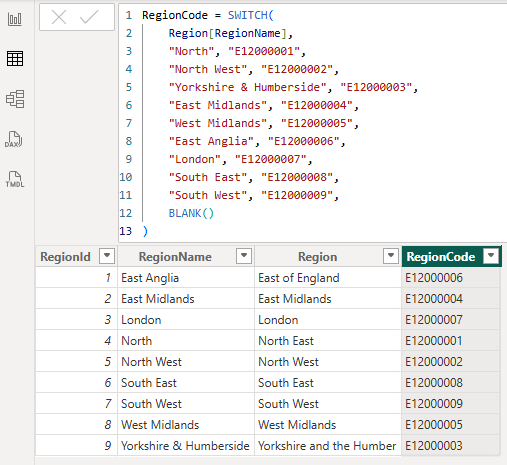This screenshot has height=465, width=507.
Task: Select the North RegionName cell
Action: coord(186,341)
